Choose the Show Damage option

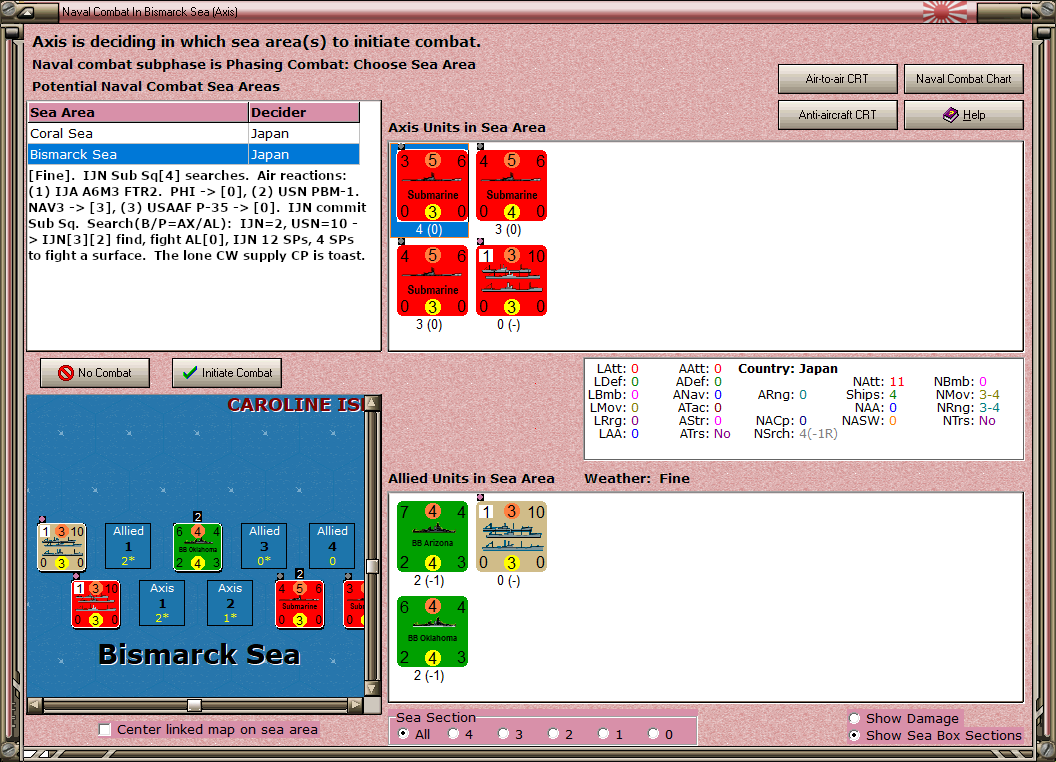point(855,718)
